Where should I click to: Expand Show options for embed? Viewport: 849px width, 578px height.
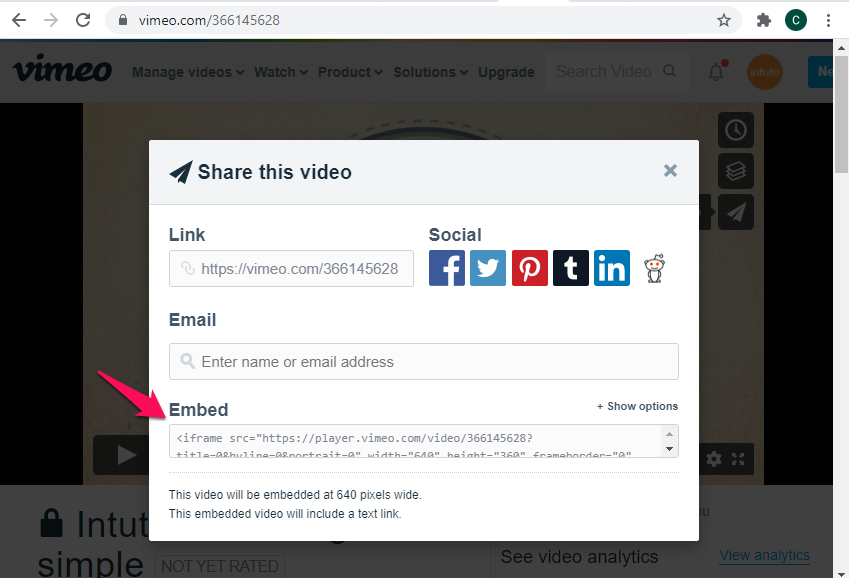[637, 406]
